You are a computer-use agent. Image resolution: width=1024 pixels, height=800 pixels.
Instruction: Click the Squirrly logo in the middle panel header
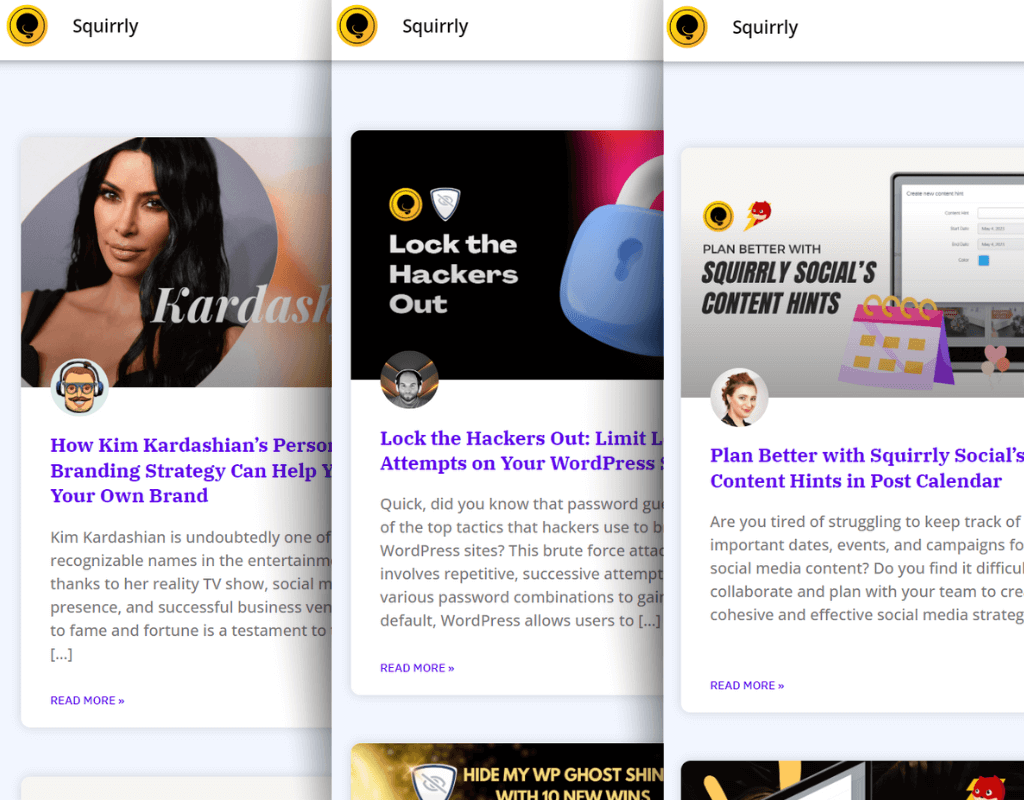[357, 26]
